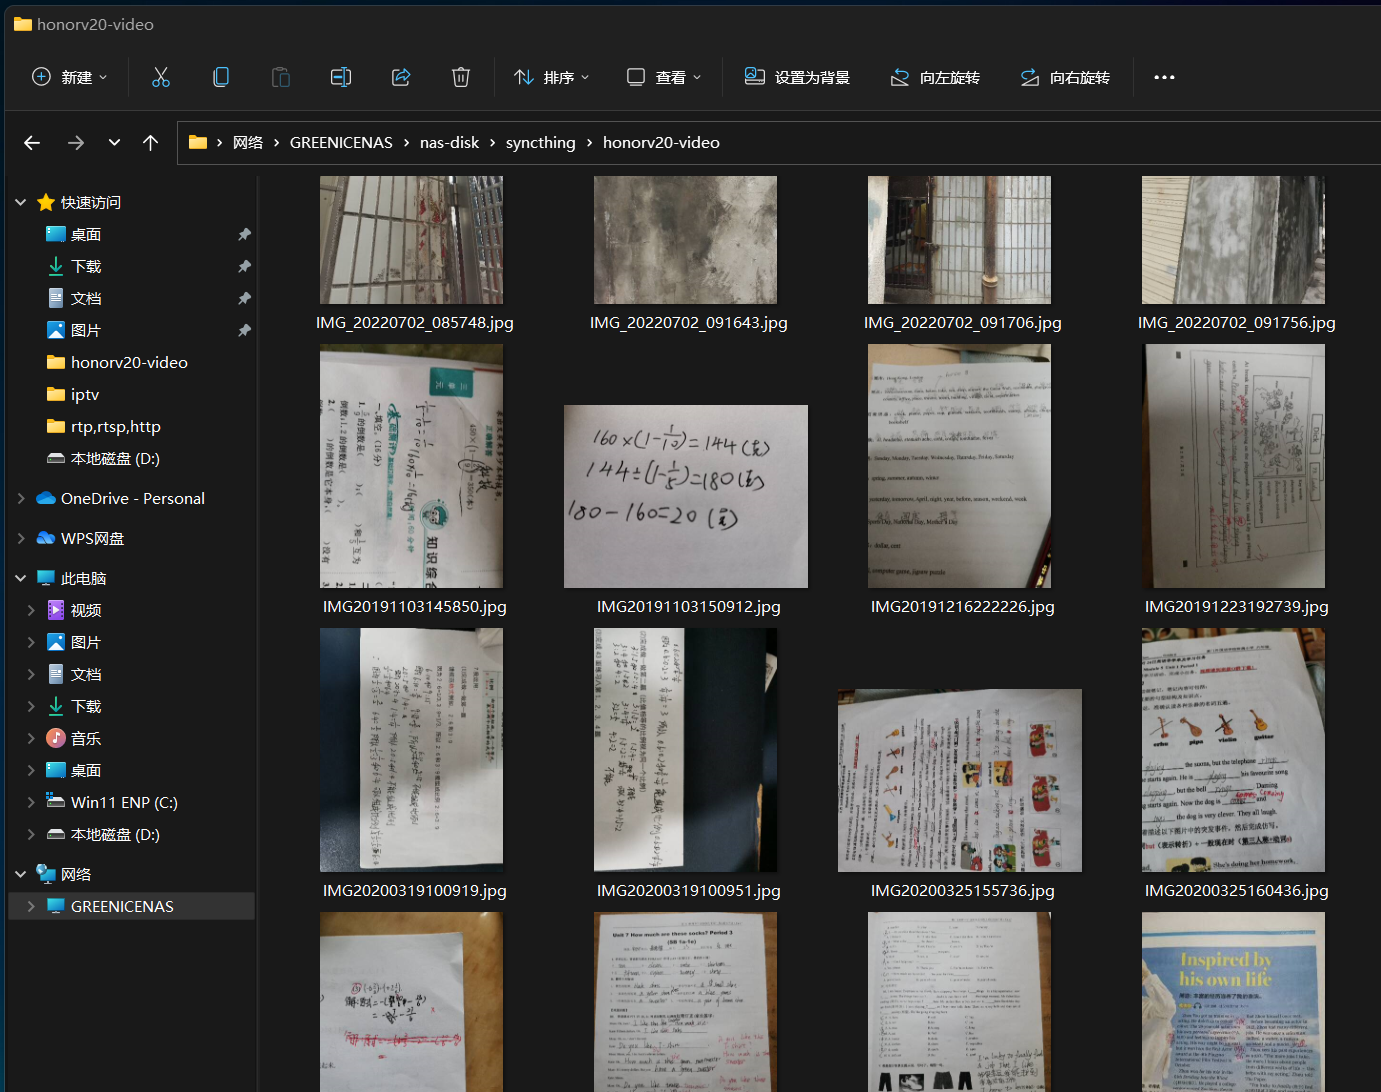This screenshot has width=1381, height=1092.
Task: Navigate up one folder level arrow
Action: 151,143
